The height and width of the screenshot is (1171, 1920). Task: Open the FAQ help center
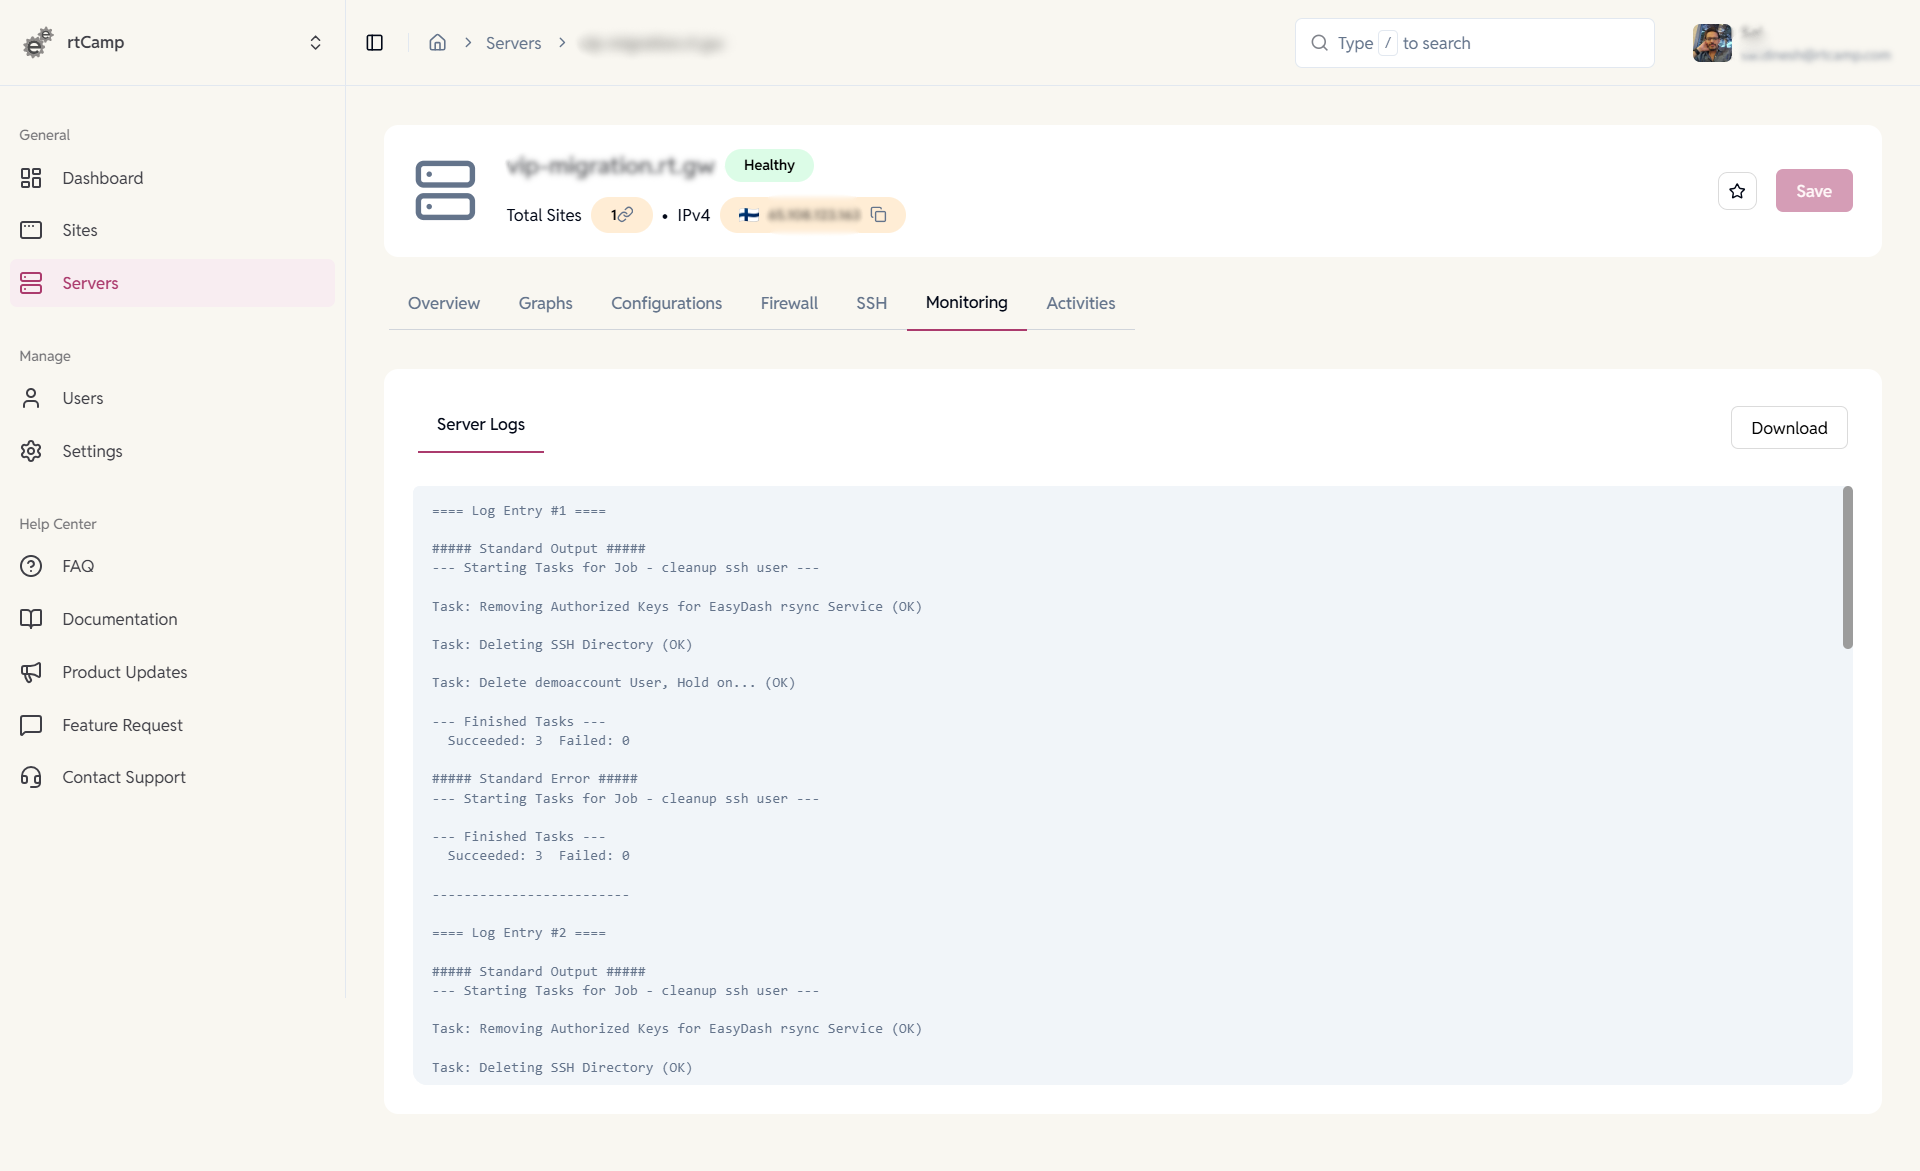tap(77, 566)
